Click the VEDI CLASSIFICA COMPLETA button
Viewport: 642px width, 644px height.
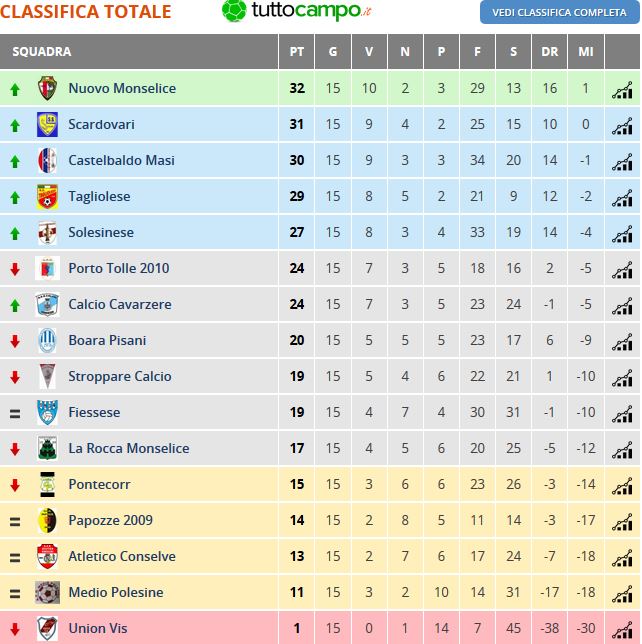click(559, 12)
